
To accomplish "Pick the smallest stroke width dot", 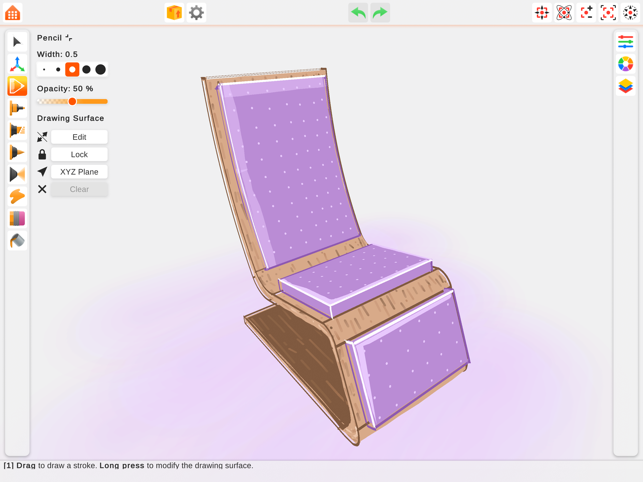I will pos(44,70).
